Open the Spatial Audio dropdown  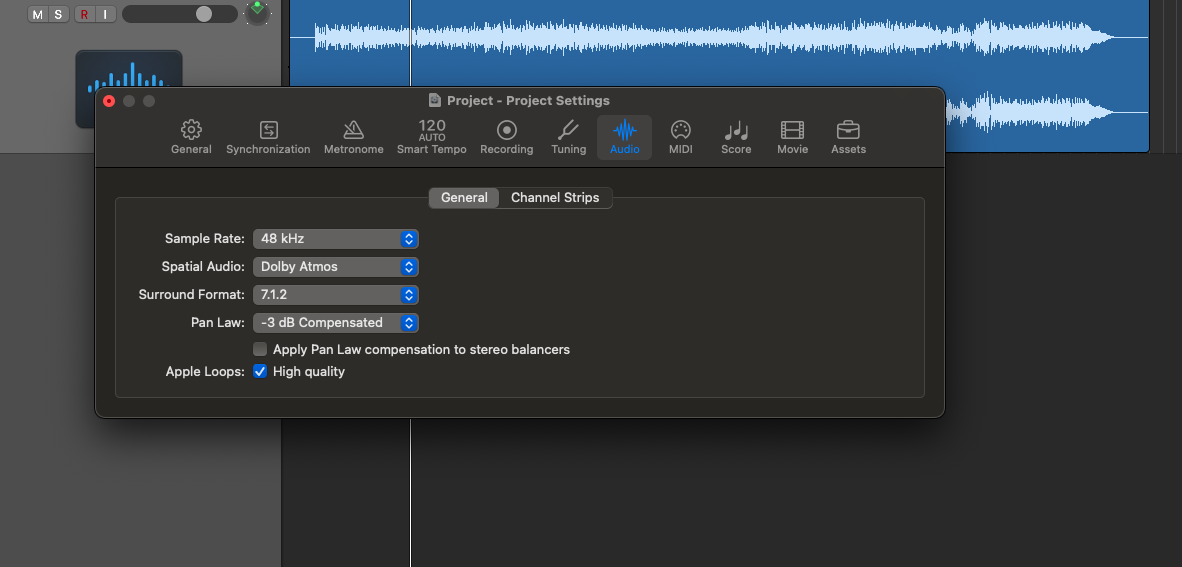pos(335,267)
